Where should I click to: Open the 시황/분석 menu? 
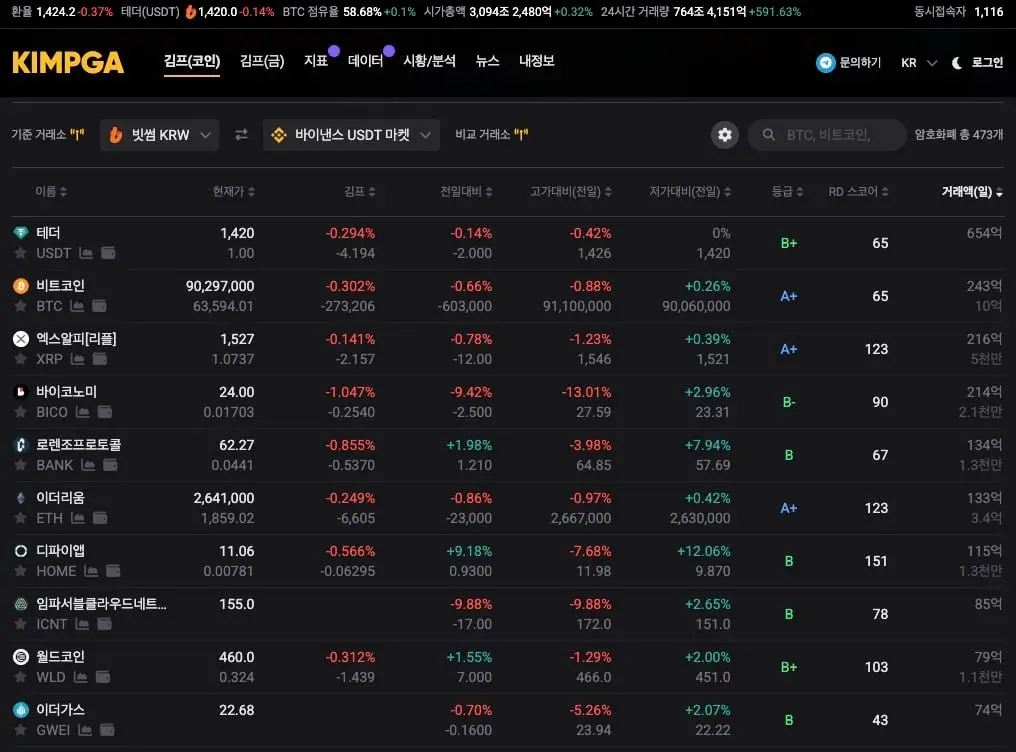430,61
